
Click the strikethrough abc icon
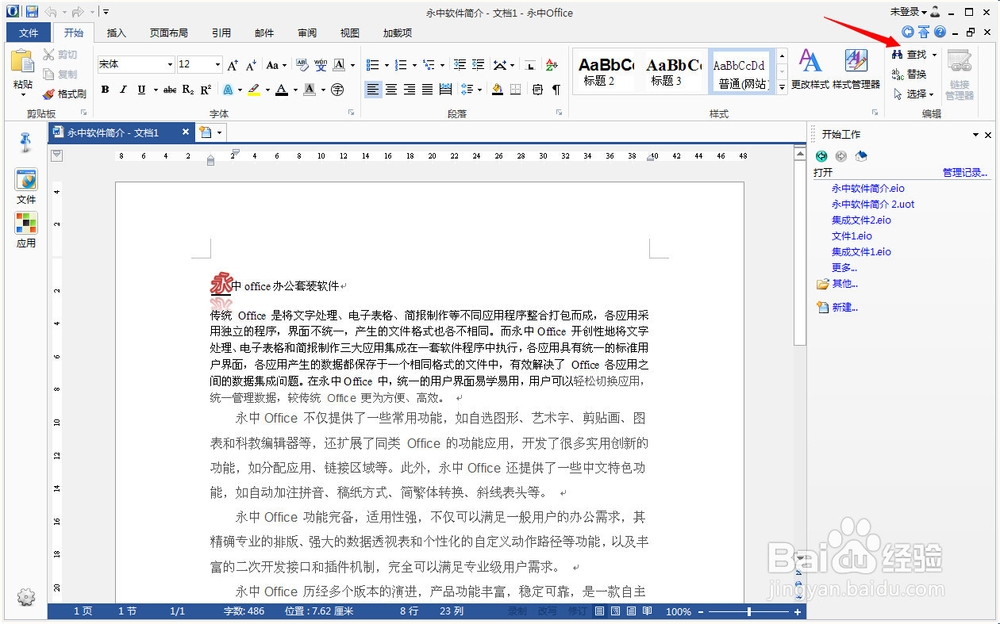tap(170, 90)
